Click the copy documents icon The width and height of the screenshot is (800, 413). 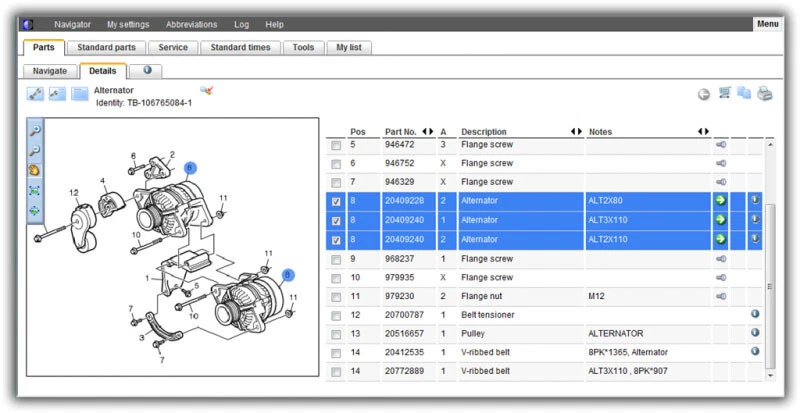pos(744,93)
